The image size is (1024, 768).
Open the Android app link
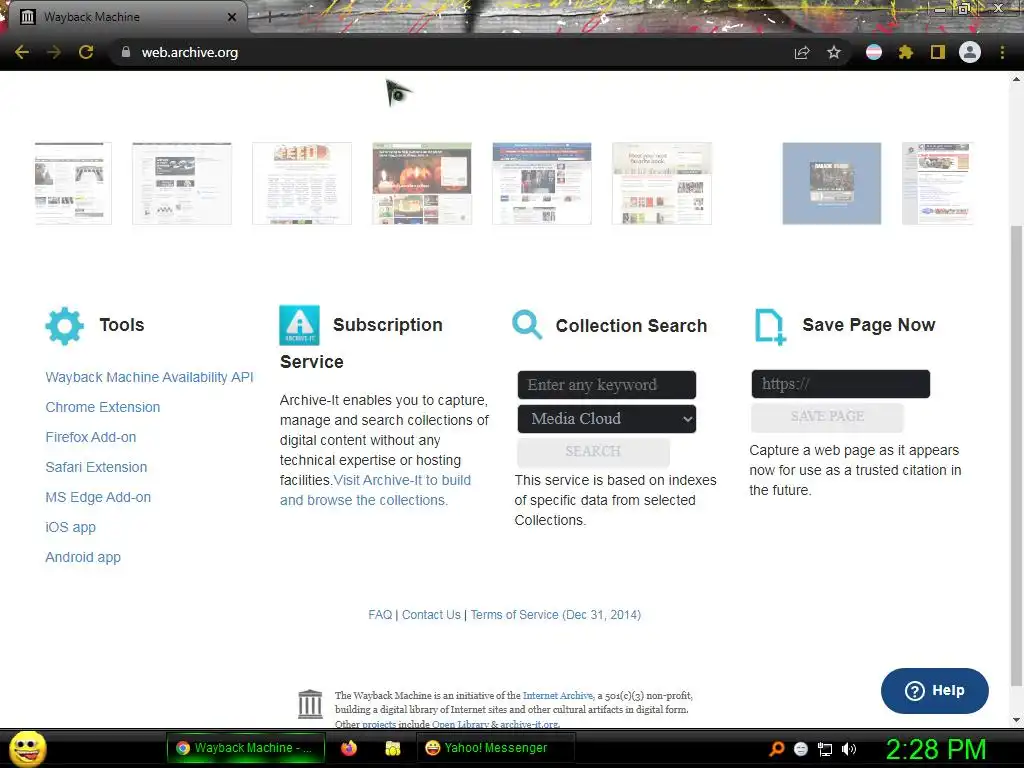pyautogui.click(x=83, y=557)
